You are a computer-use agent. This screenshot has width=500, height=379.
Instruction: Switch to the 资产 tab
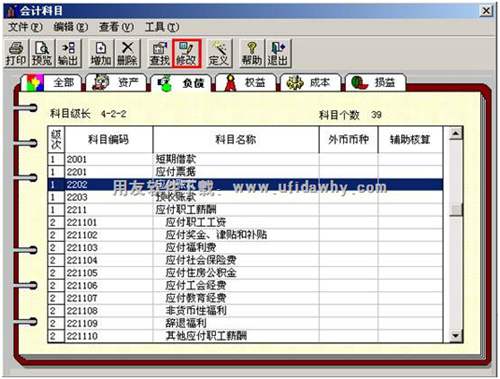pos(116,83)
